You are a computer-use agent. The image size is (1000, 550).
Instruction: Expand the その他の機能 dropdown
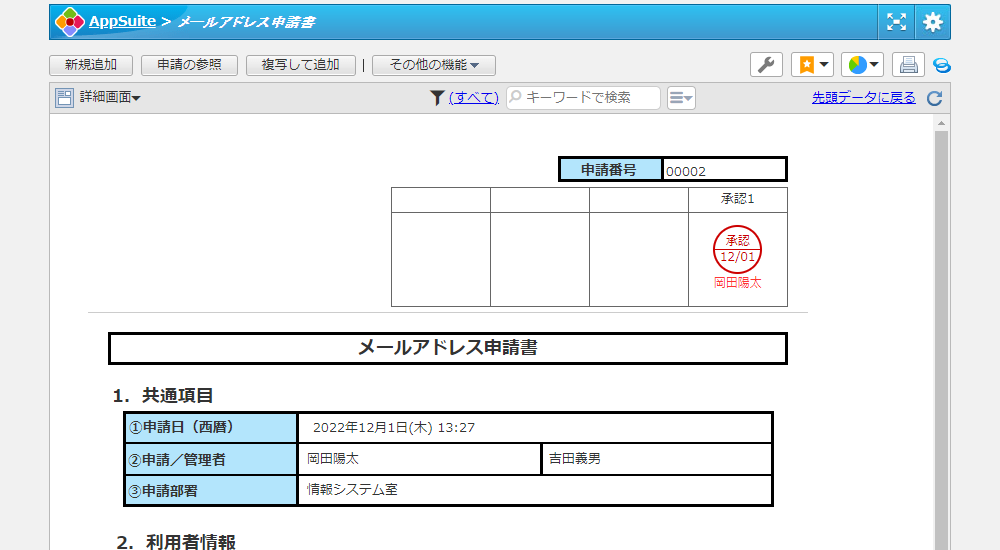[x=434, y=65]
